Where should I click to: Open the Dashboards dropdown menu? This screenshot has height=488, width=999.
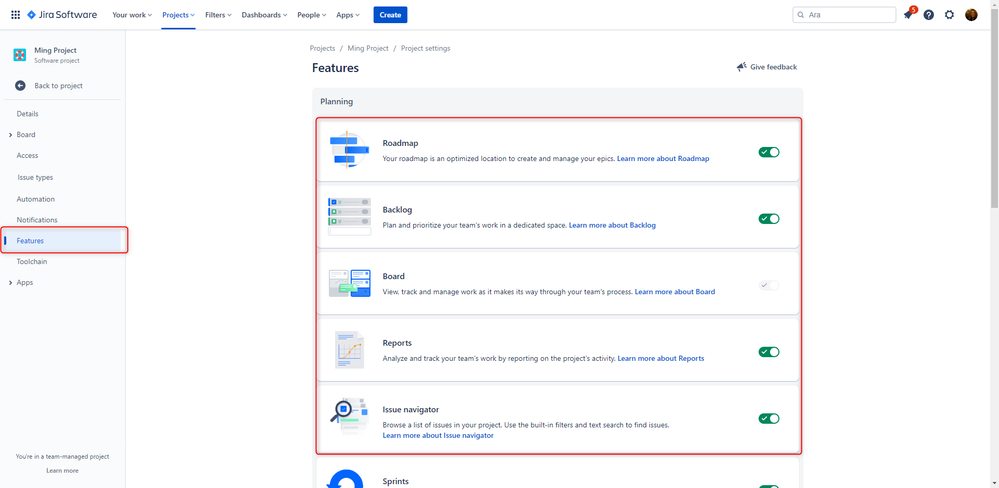pos(264,15)
